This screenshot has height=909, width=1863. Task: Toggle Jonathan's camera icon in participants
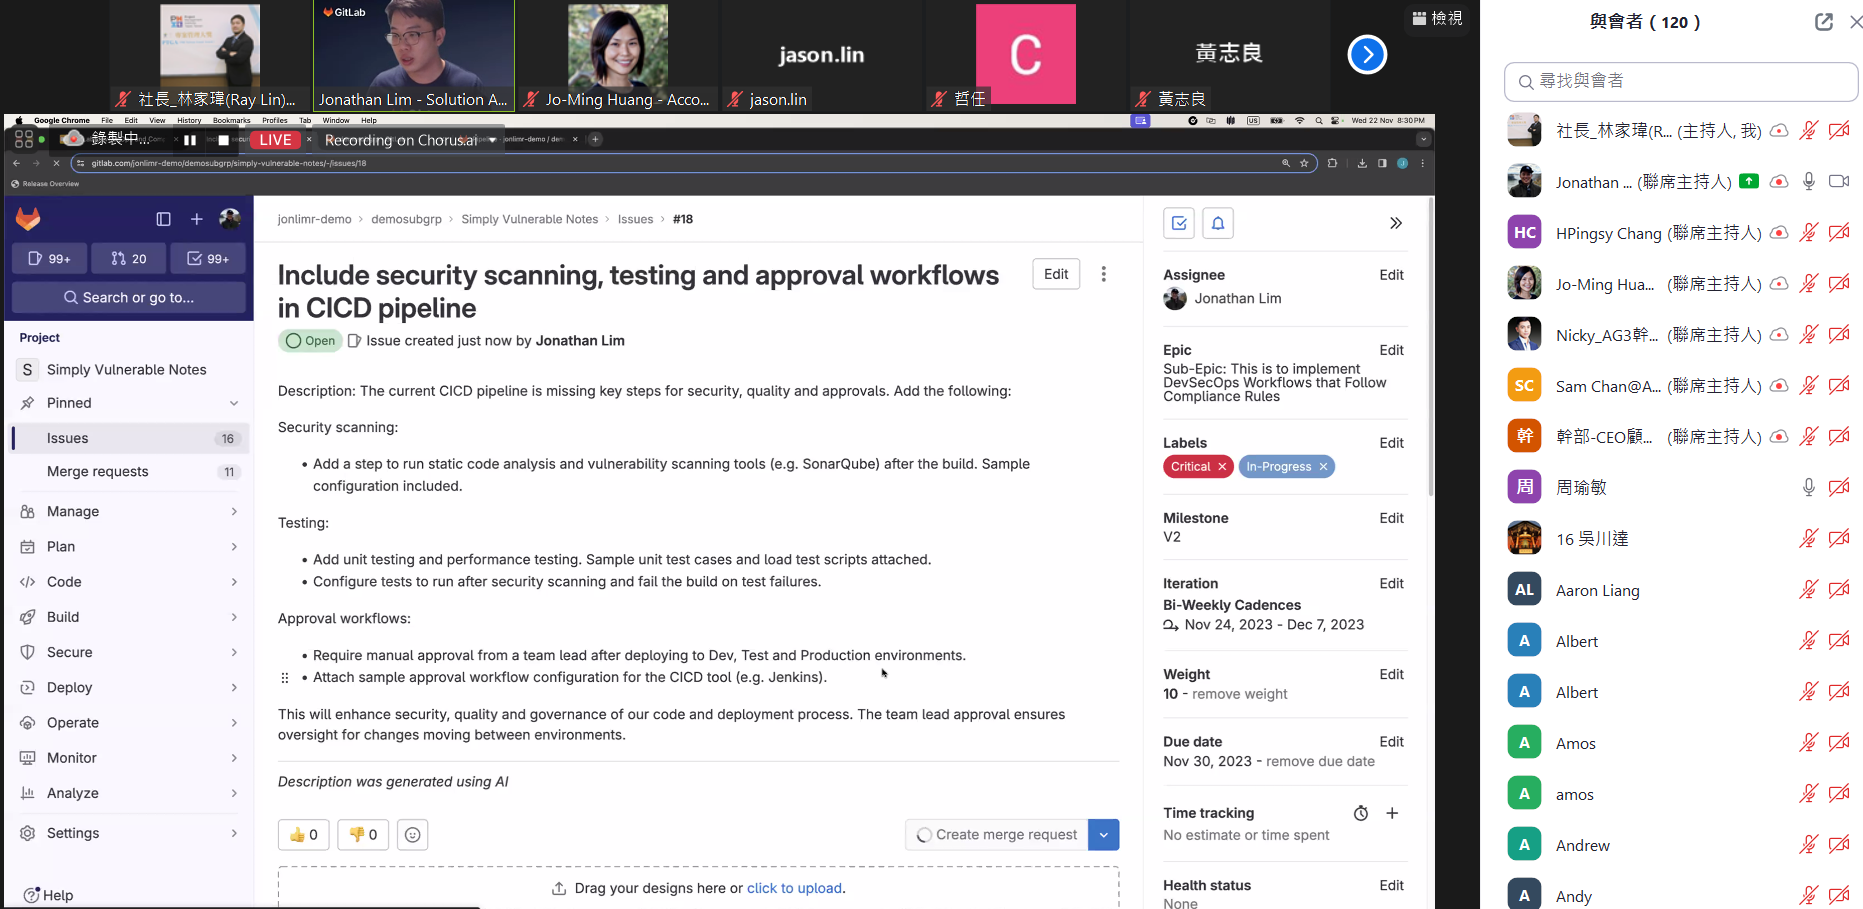click(x=1838, y=181)
